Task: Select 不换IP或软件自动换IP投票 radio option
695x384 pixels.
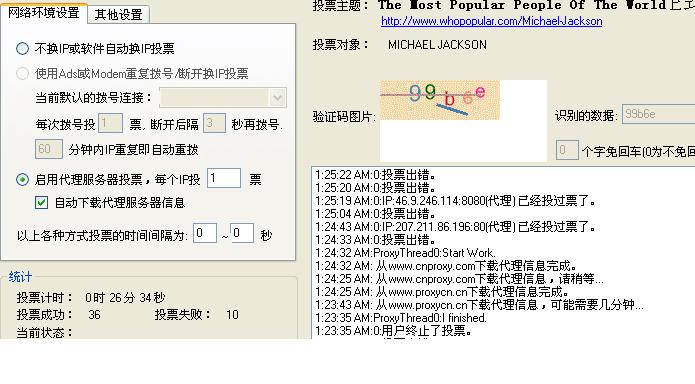Action: tap(23, 48)
